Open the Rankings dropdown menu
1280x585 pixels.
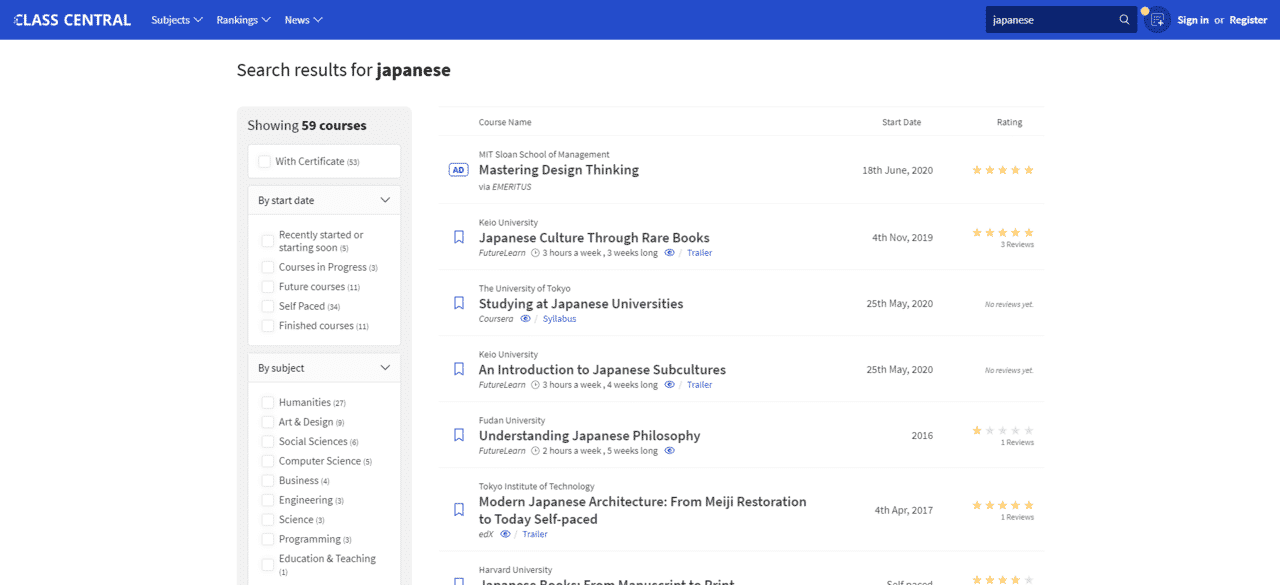point(244,20)
